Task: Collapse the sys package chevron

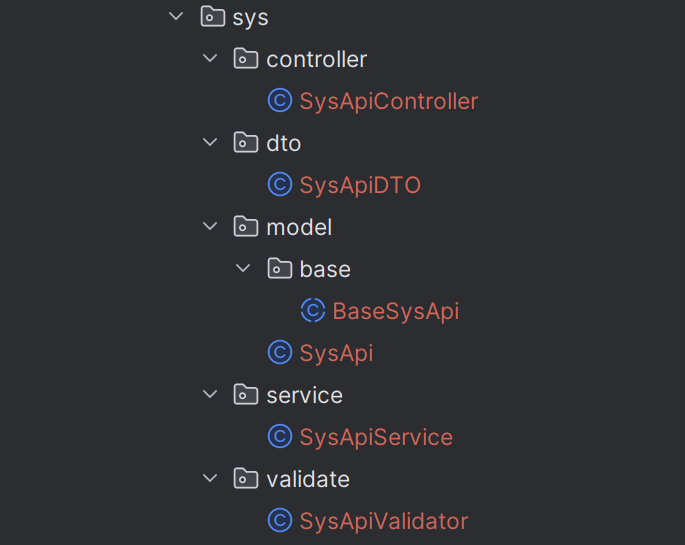Action: tap(177, 17)
